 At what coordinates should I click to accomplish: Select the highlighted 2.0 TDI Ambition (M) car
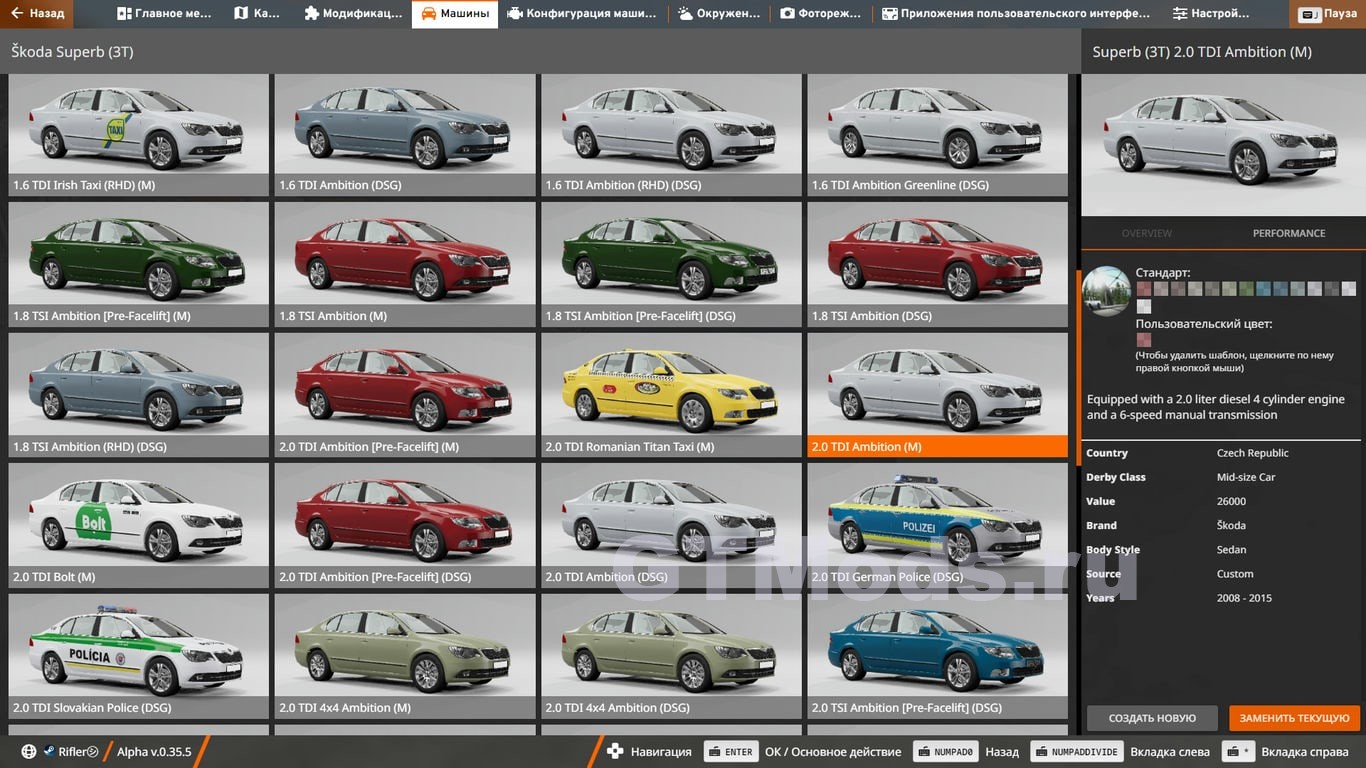[x=938, y=395]
